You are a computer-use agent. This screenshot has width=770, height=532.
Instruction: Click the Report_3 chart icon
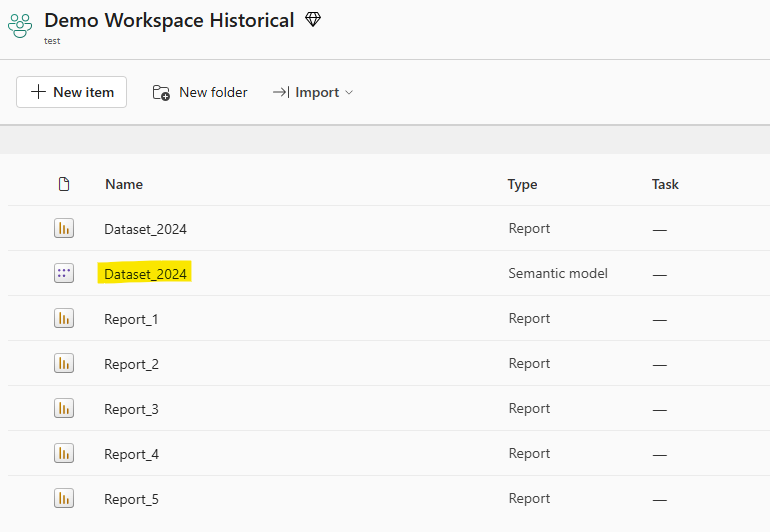64,409
